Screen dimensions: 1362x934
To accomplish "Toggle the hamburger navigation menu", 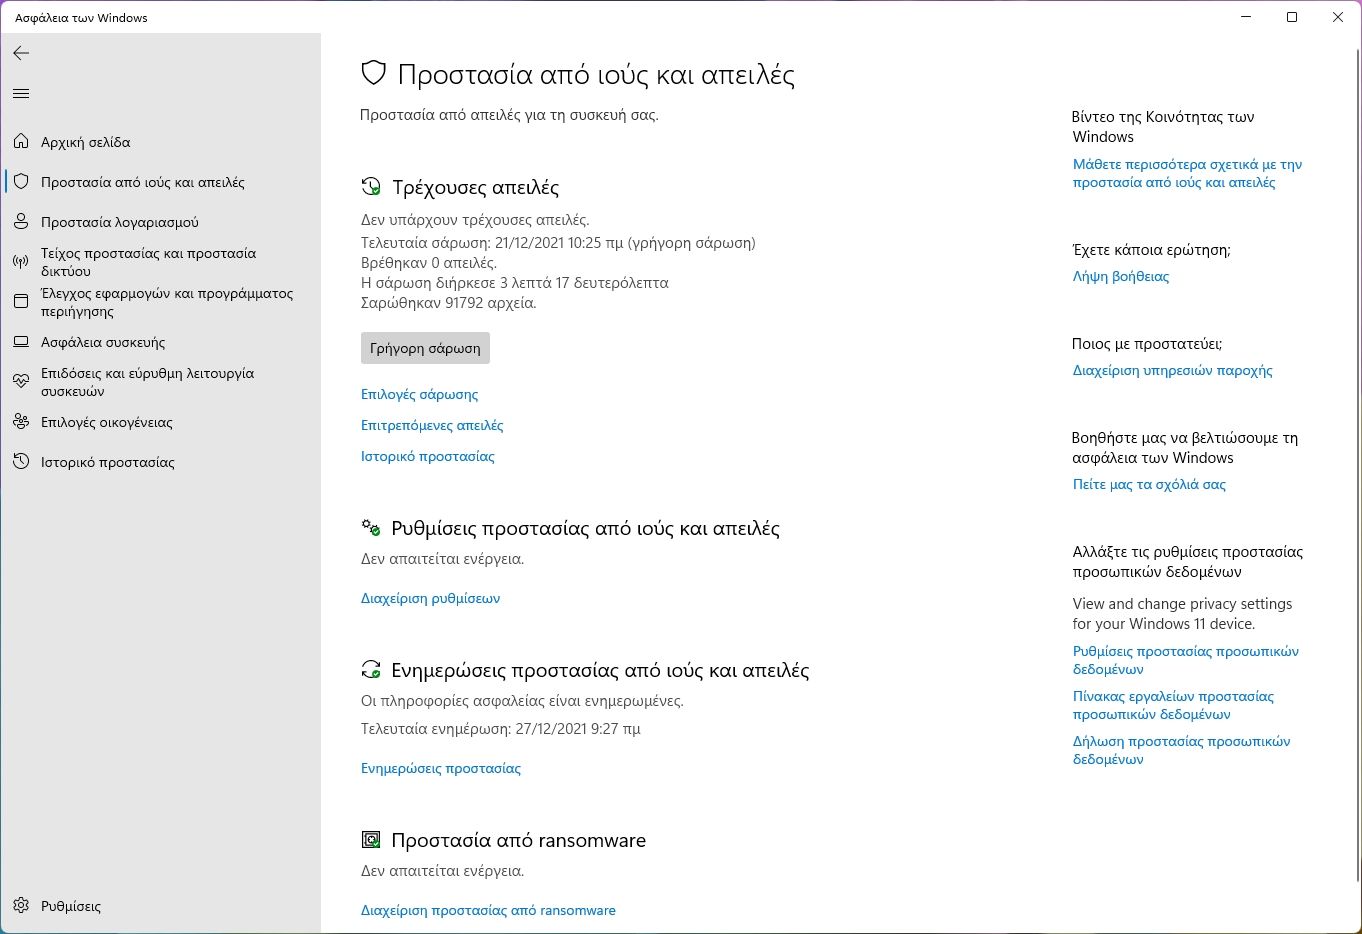I will point(21,94).
